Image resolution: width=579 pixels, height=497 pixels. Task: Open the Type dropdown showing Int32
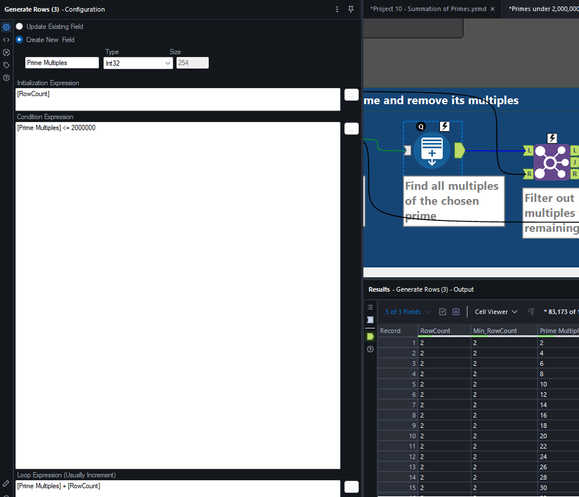[x=138, y=63]
